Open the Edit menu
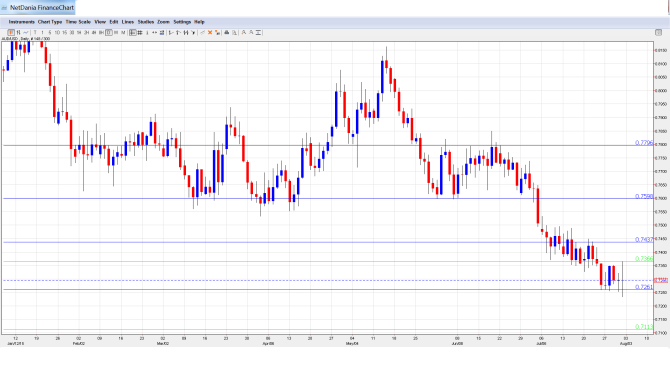The height and width of the screenshot is (377, 670). [x=114, y=22]
